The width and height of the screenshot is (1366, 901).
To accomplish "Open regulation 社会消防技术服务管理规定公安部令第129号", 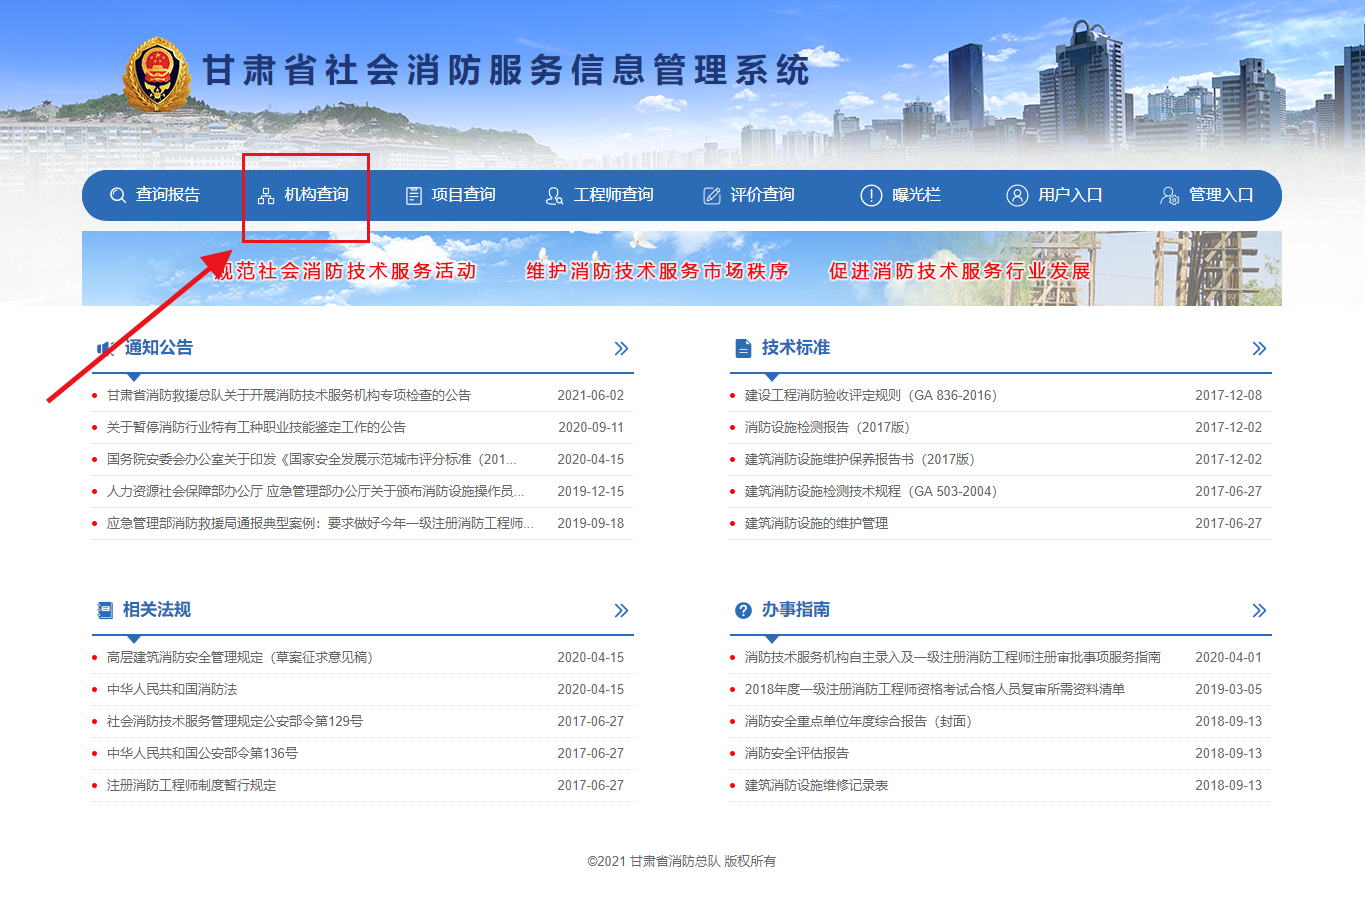I will 235,722.
